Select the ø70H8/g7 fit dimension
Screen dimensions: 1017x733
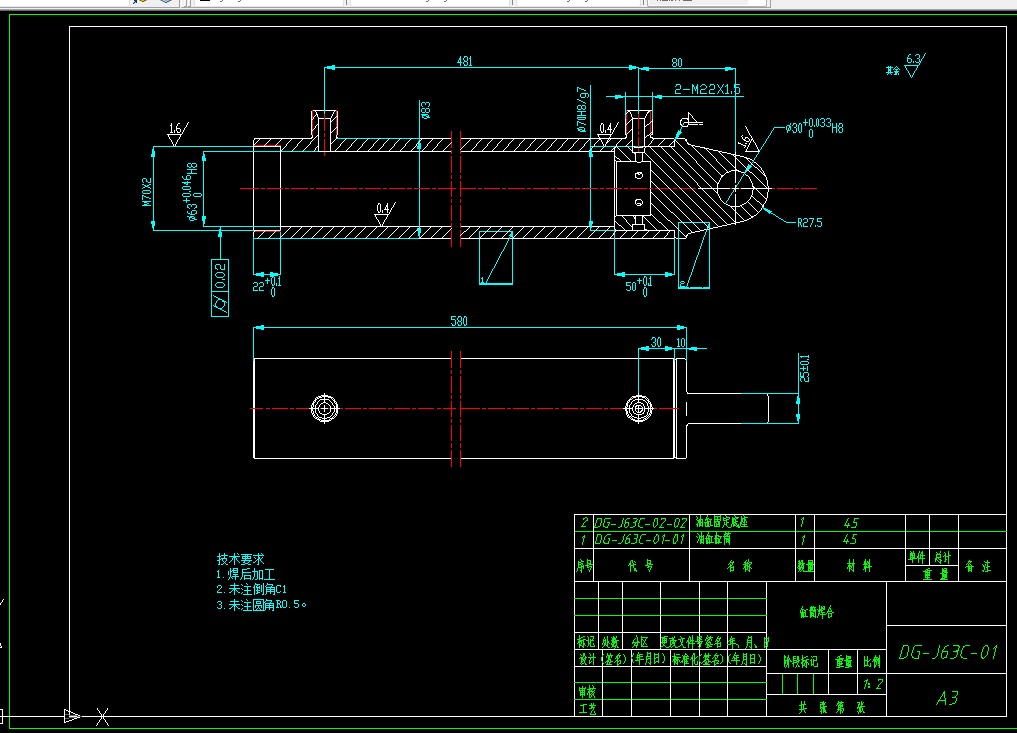582,110
